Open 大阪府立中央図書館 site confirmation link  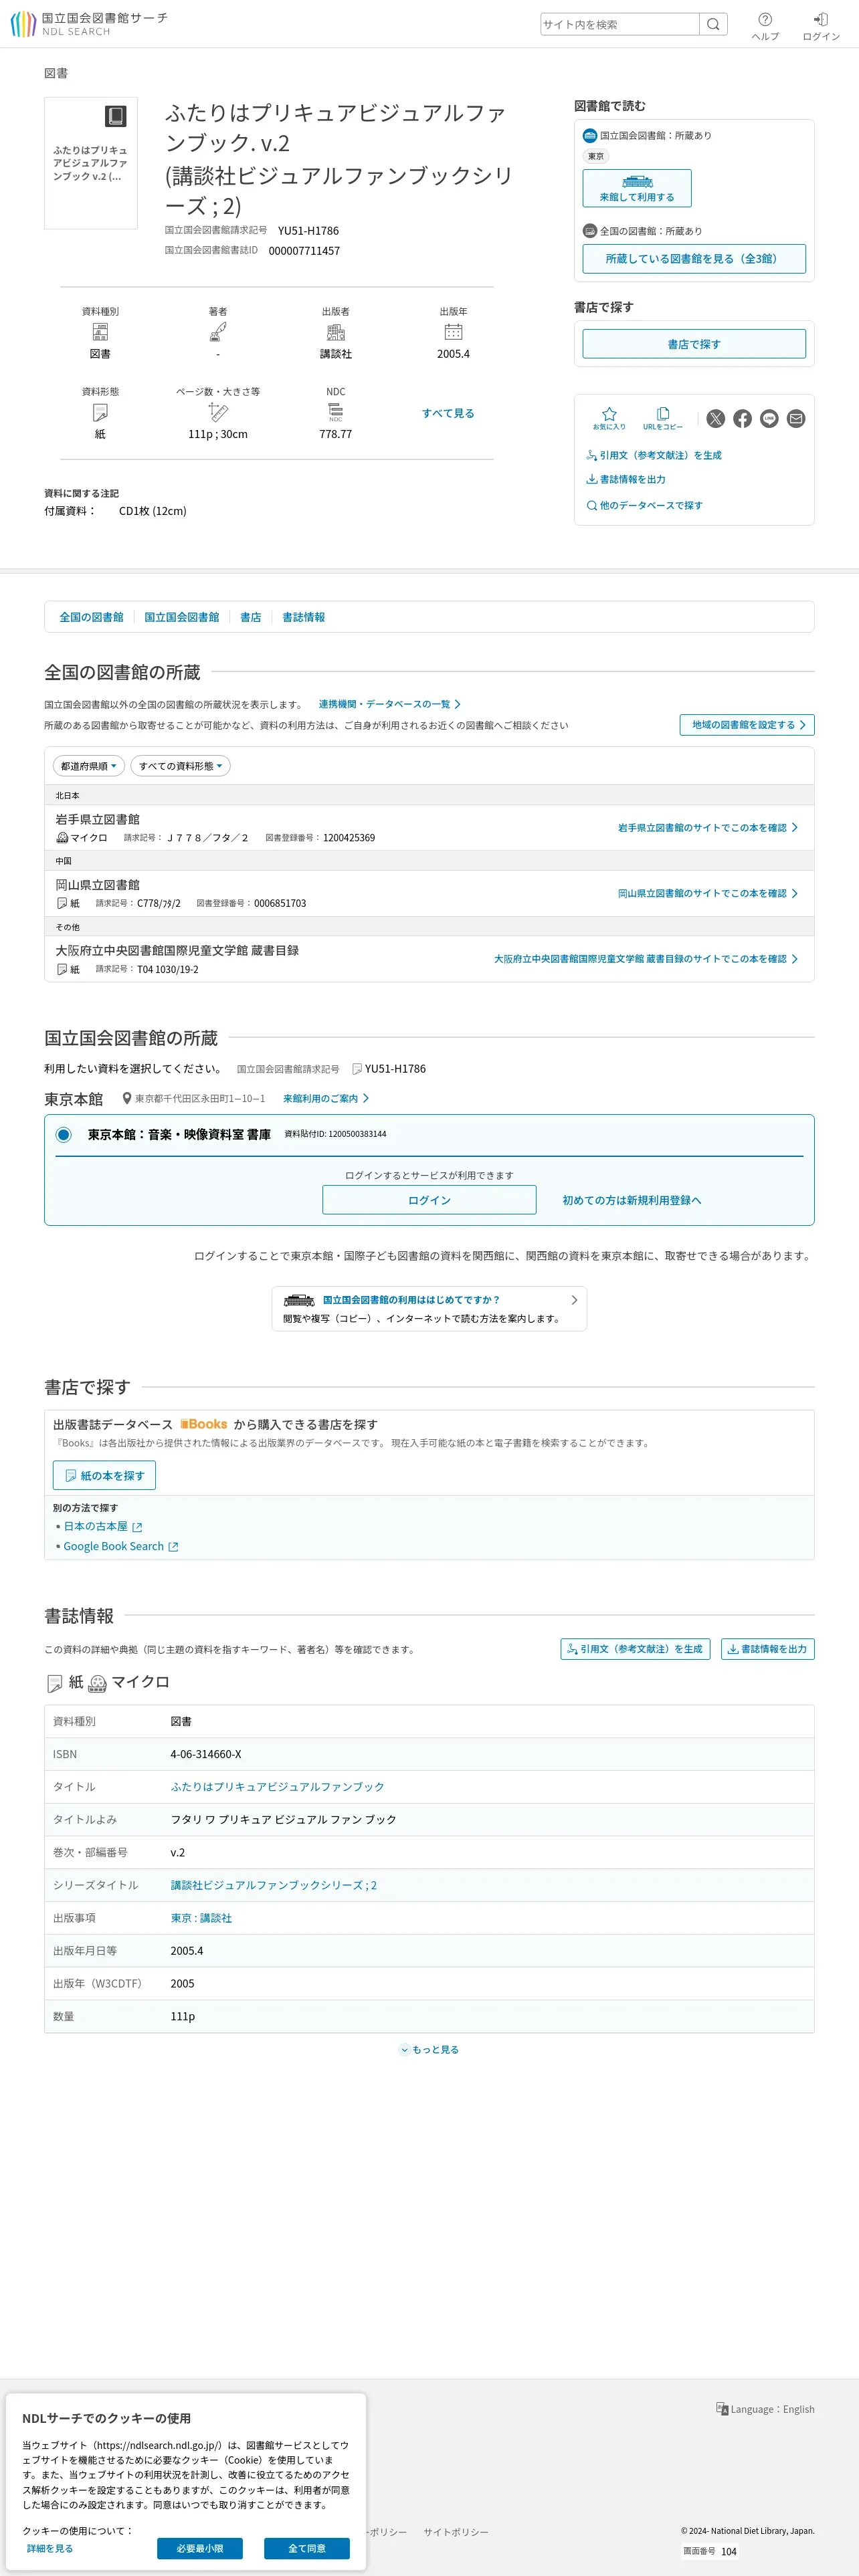(x=646, y=959)
